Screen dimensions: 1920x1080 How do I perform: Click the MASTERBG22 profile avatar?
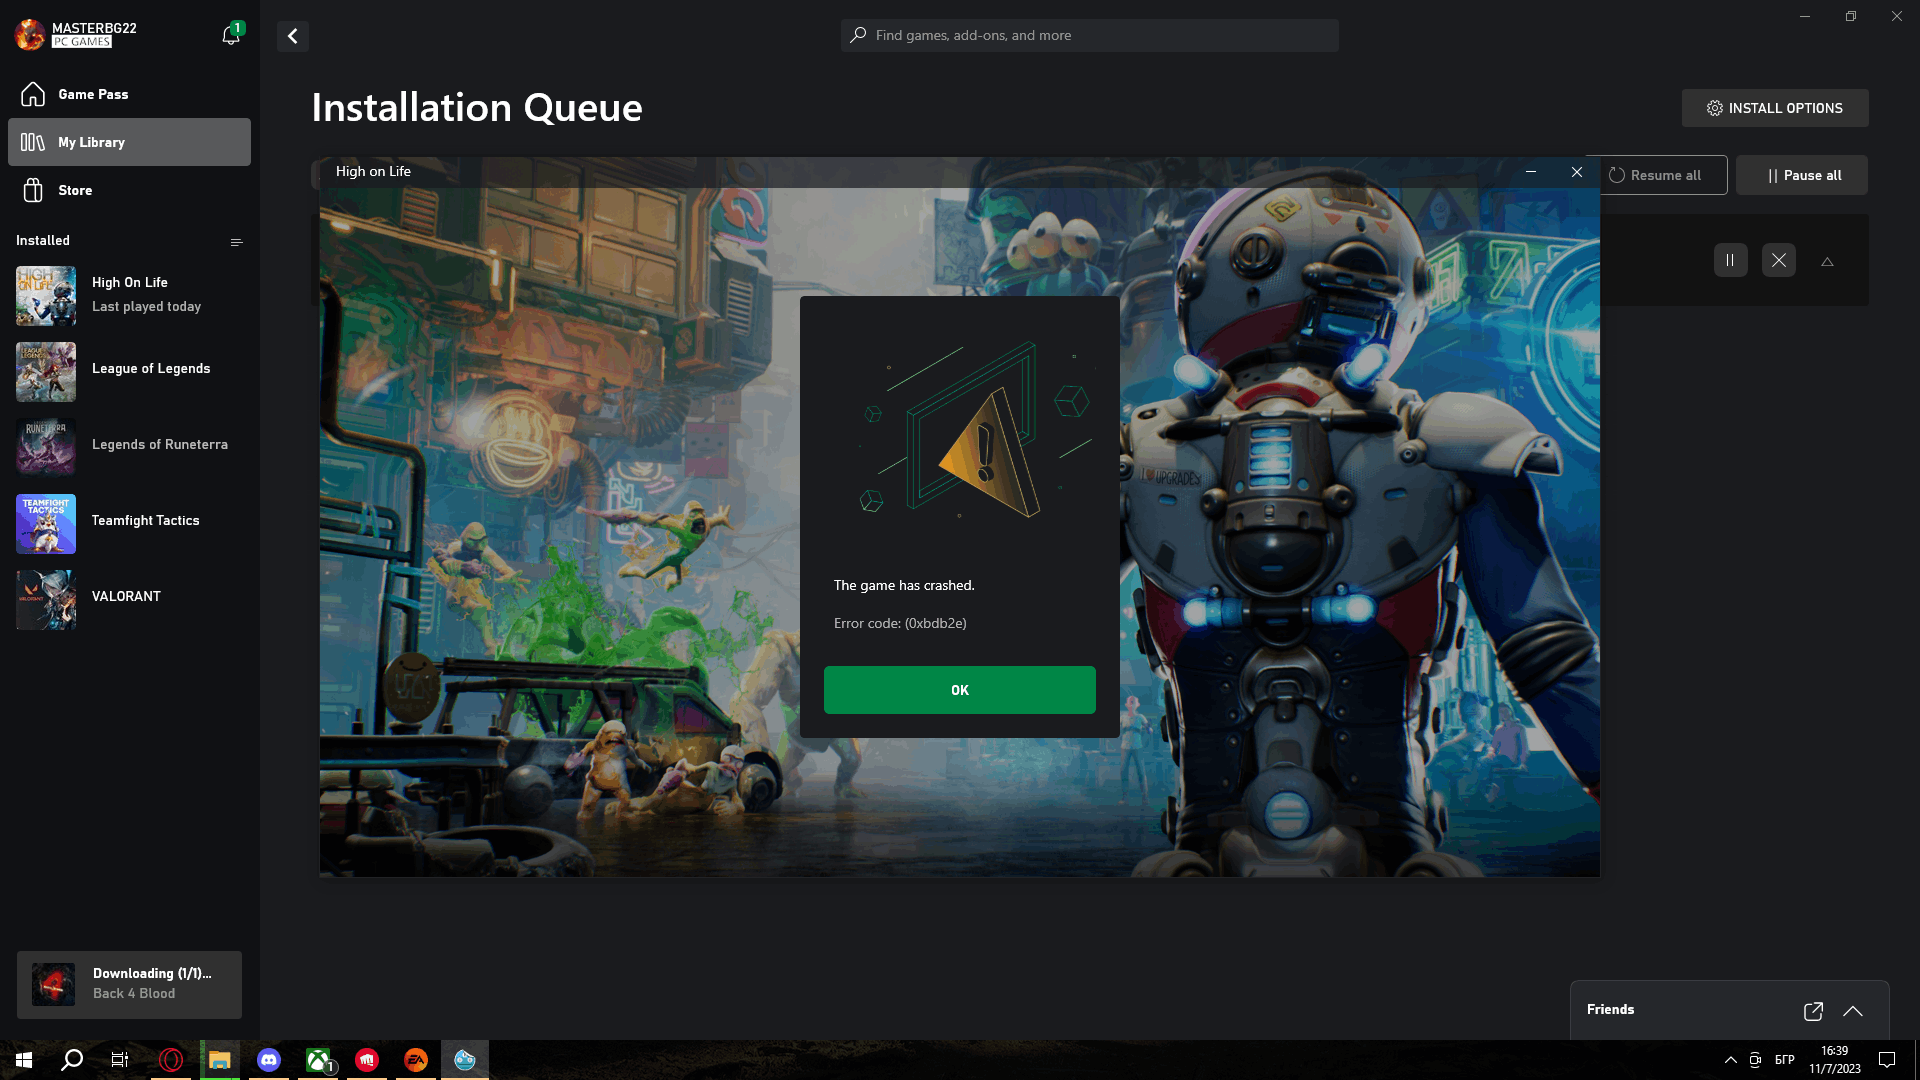coord(30,35)
